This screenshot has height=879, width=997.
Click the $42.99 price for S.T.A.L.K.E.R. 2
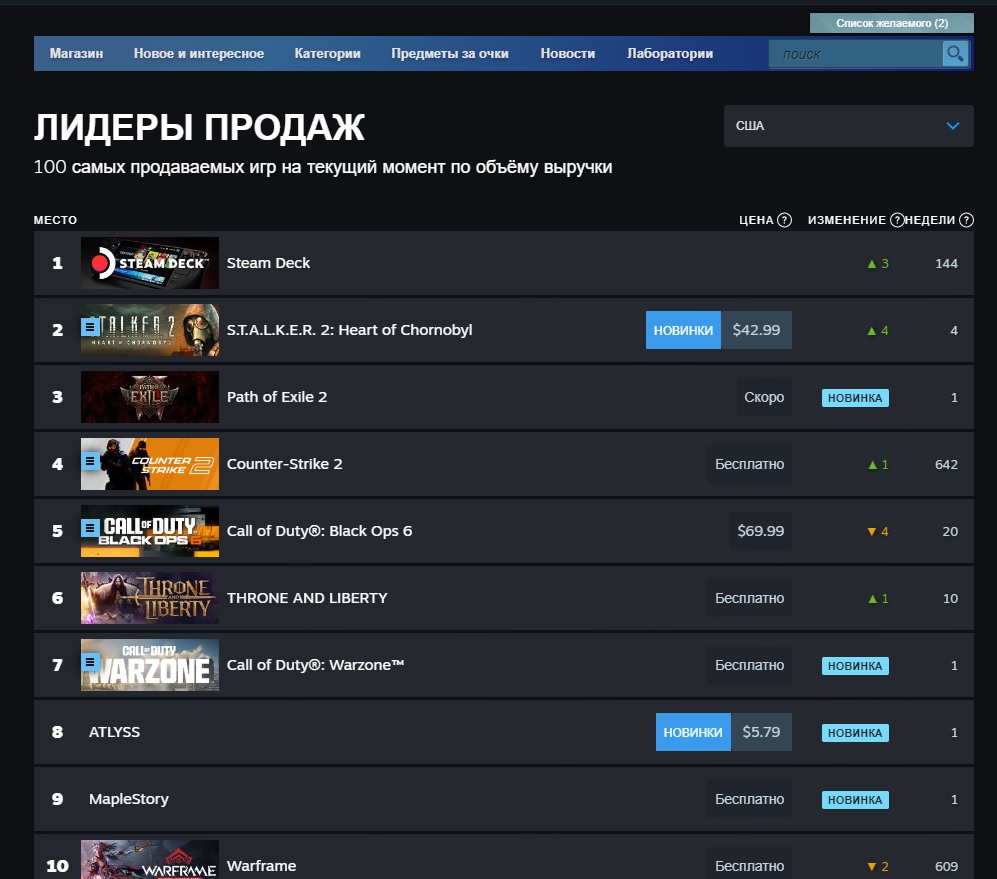(x=756, y=330)
